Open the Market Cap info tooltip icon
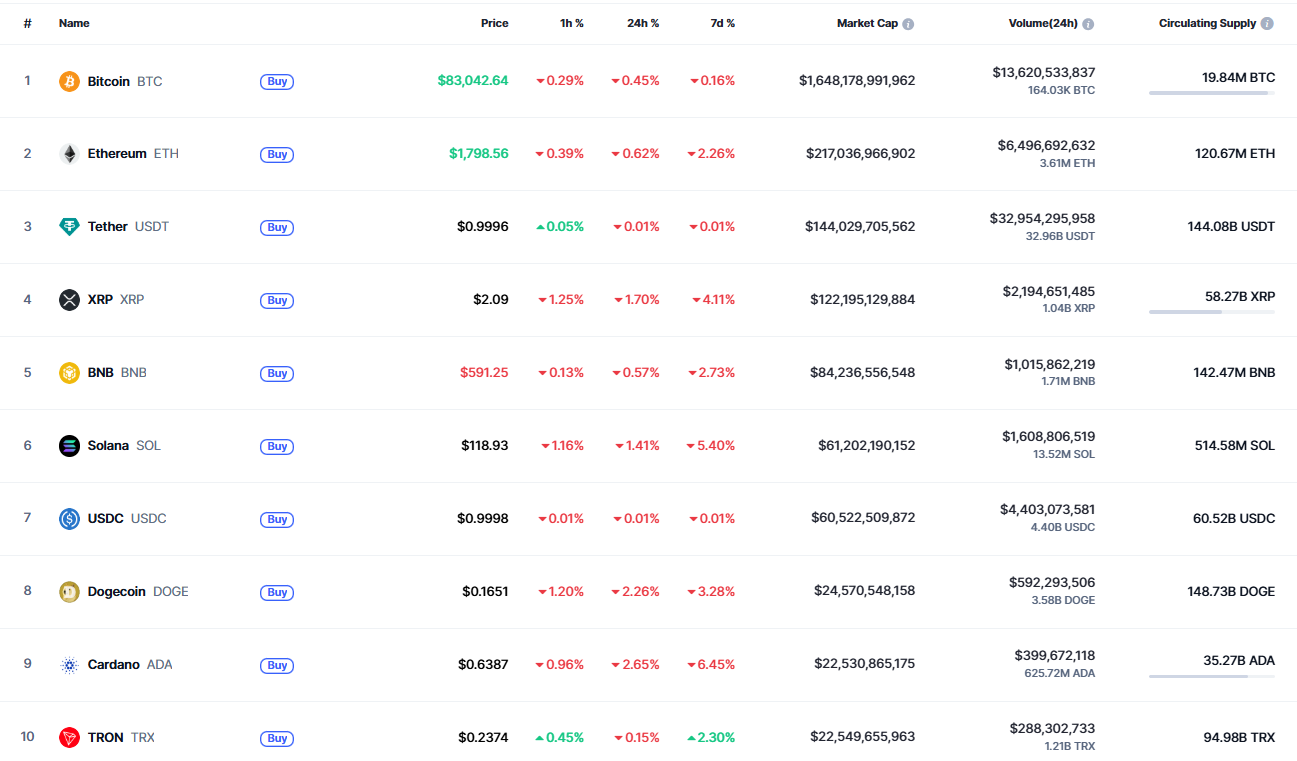1297x761 pixels. point(908,24)
